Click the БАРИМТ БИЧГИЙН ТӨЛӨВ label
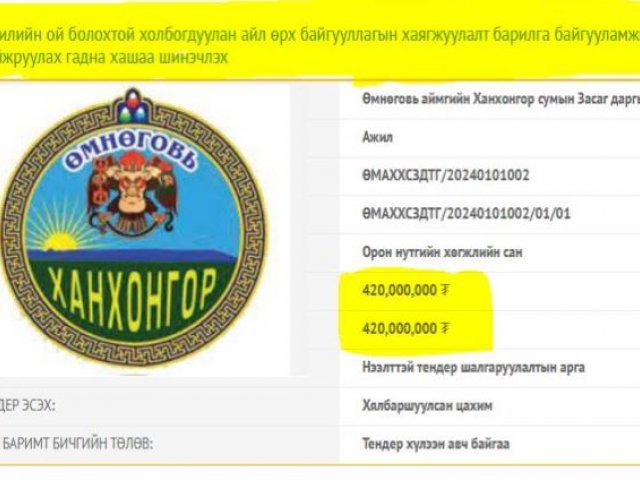 coord(77,443)
